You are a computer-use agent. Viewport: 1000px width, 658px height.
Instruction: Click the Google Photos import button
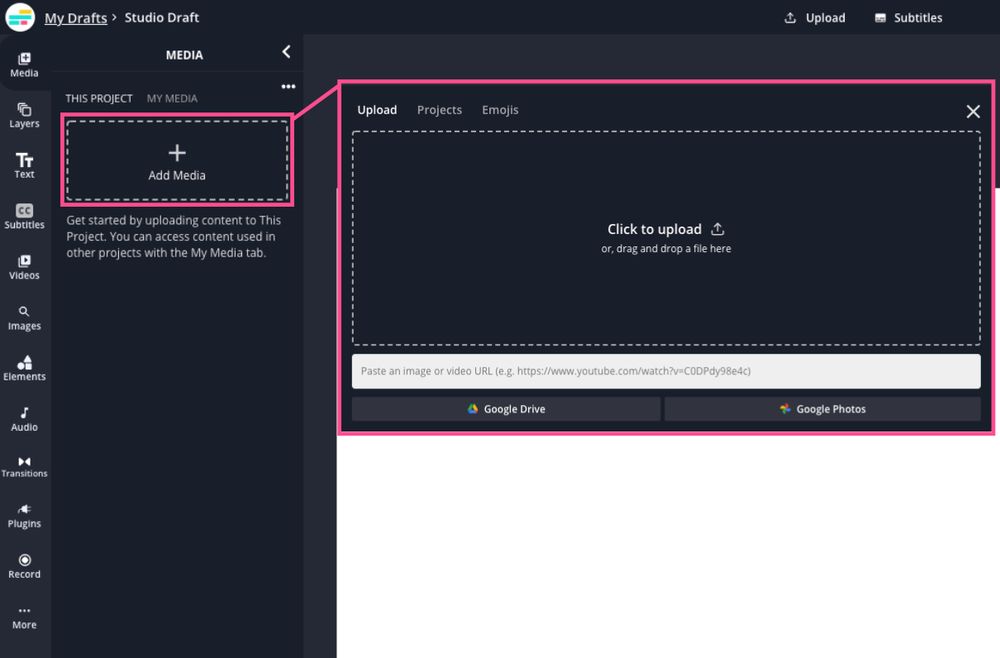pyautogui.click(x=822, y=409)
